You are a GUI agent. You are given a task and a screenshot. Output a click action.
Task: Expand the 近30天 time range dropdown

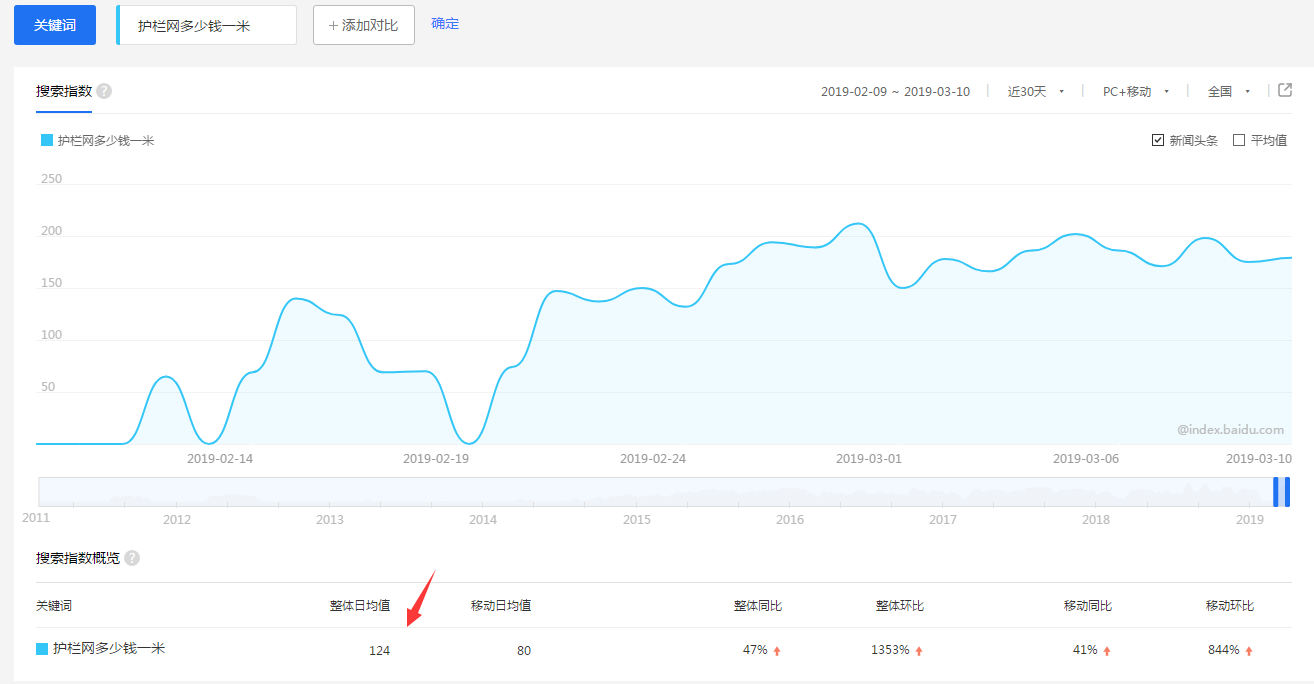[x=1035, y=91]
